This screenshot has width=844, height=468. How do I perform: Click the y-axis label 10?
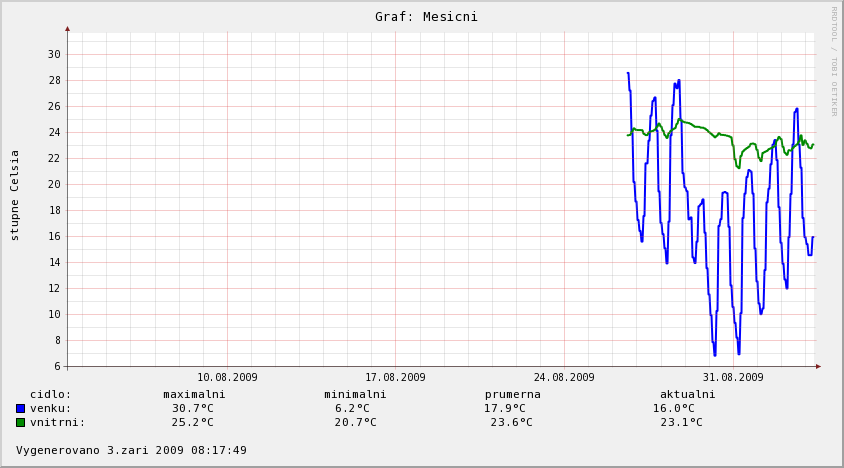[x=54, y=315]
